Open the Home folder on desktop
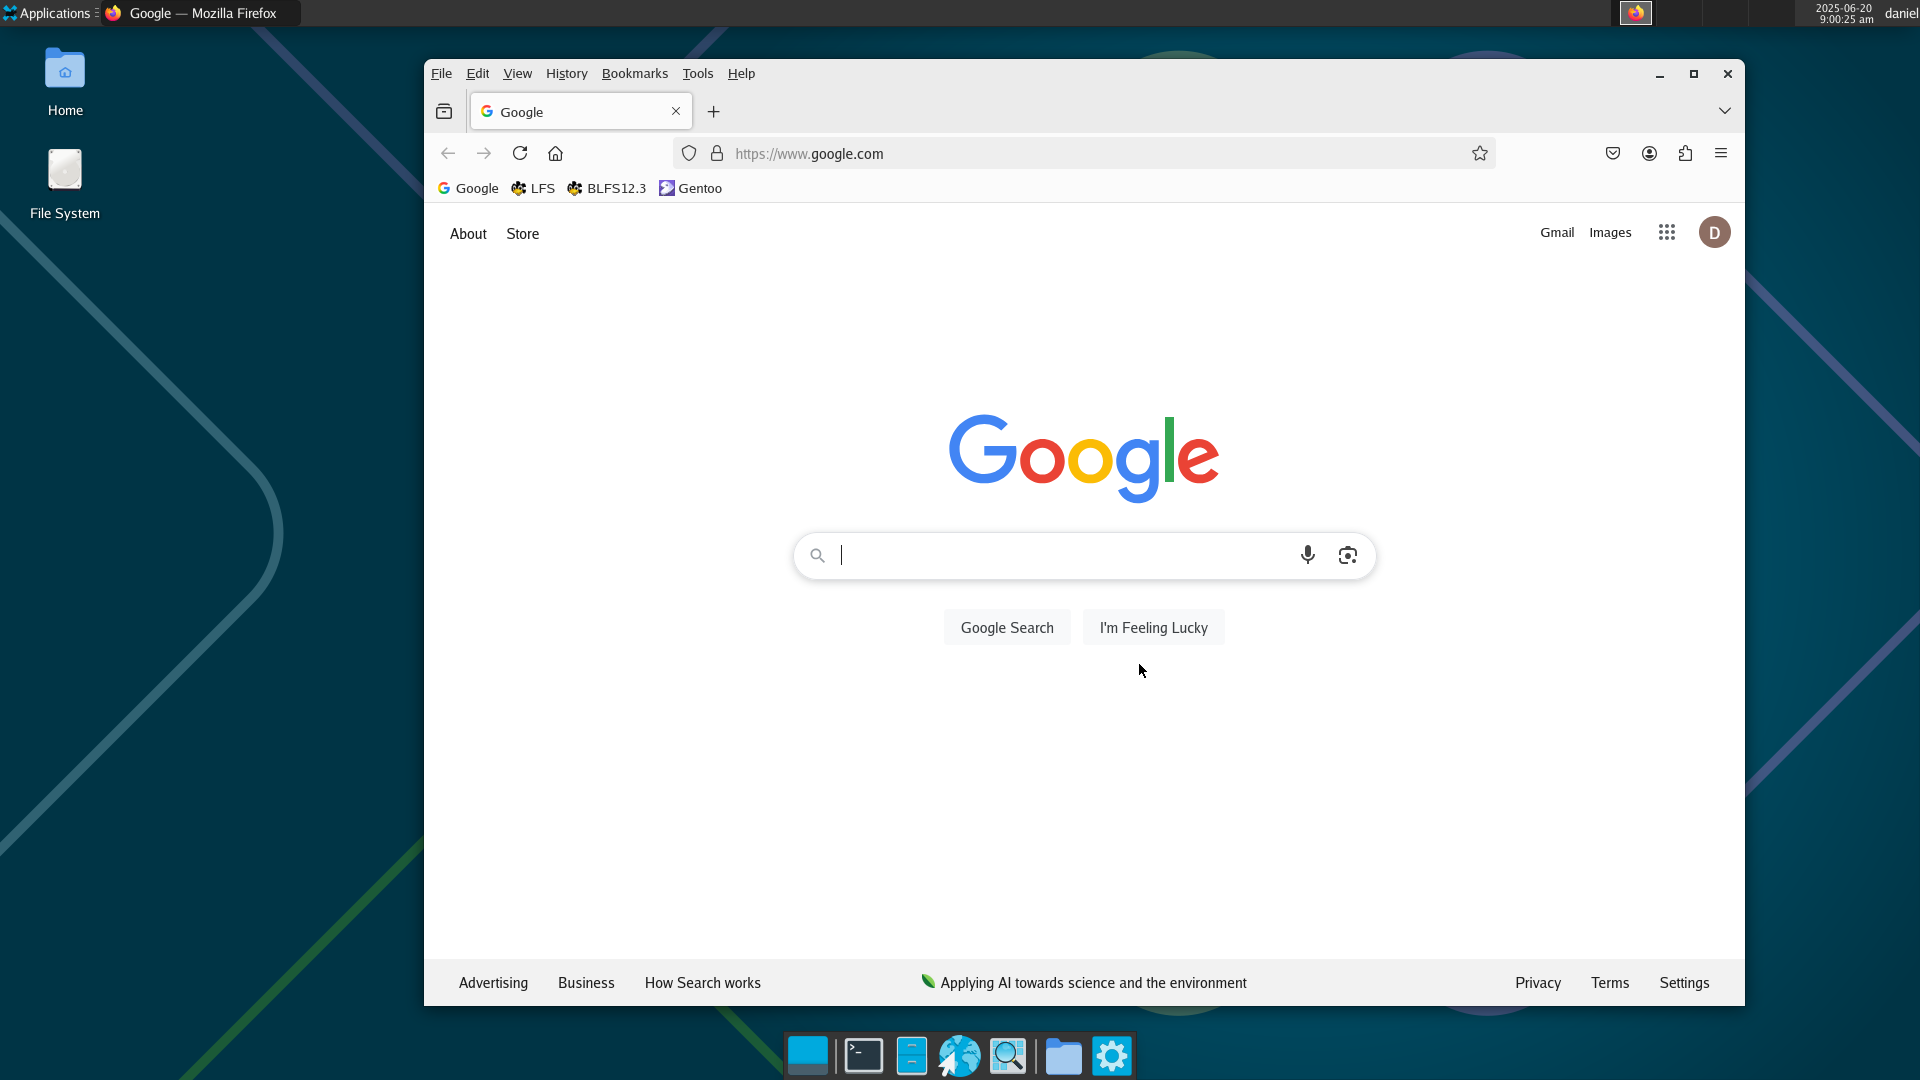Viewport: 1920px width, 1080px height. 65,83
